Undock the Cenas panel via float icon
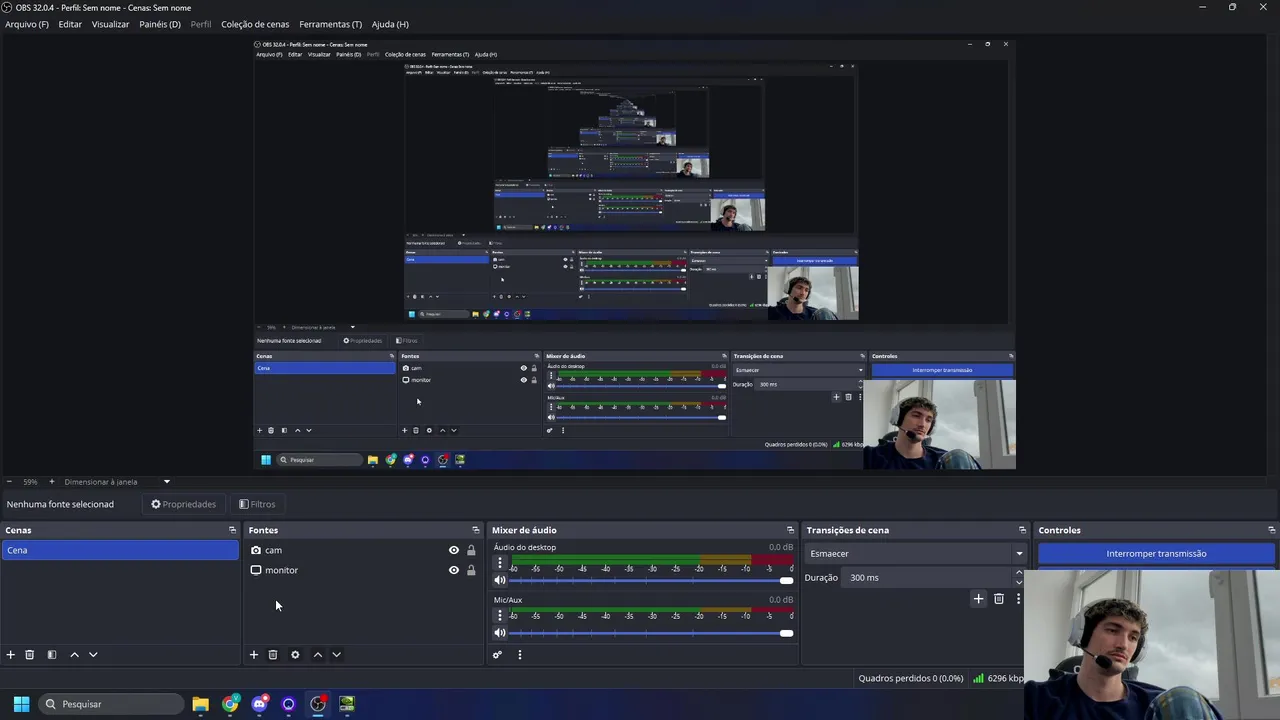1280x720 pixels. [x=232, y=530]
